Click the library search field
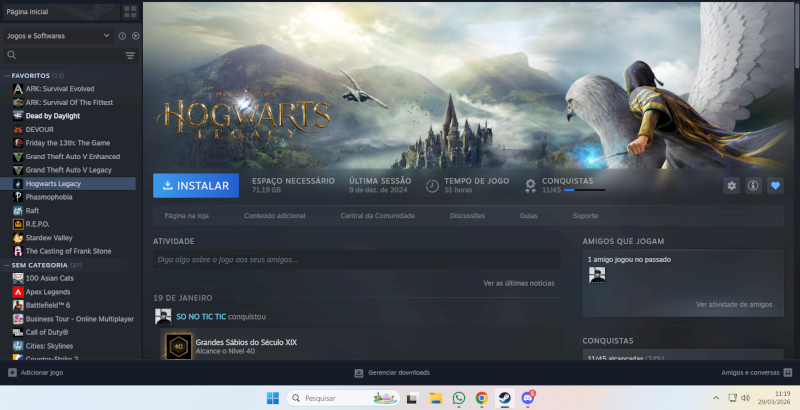The image size is (800, 410). pos(64,55)
